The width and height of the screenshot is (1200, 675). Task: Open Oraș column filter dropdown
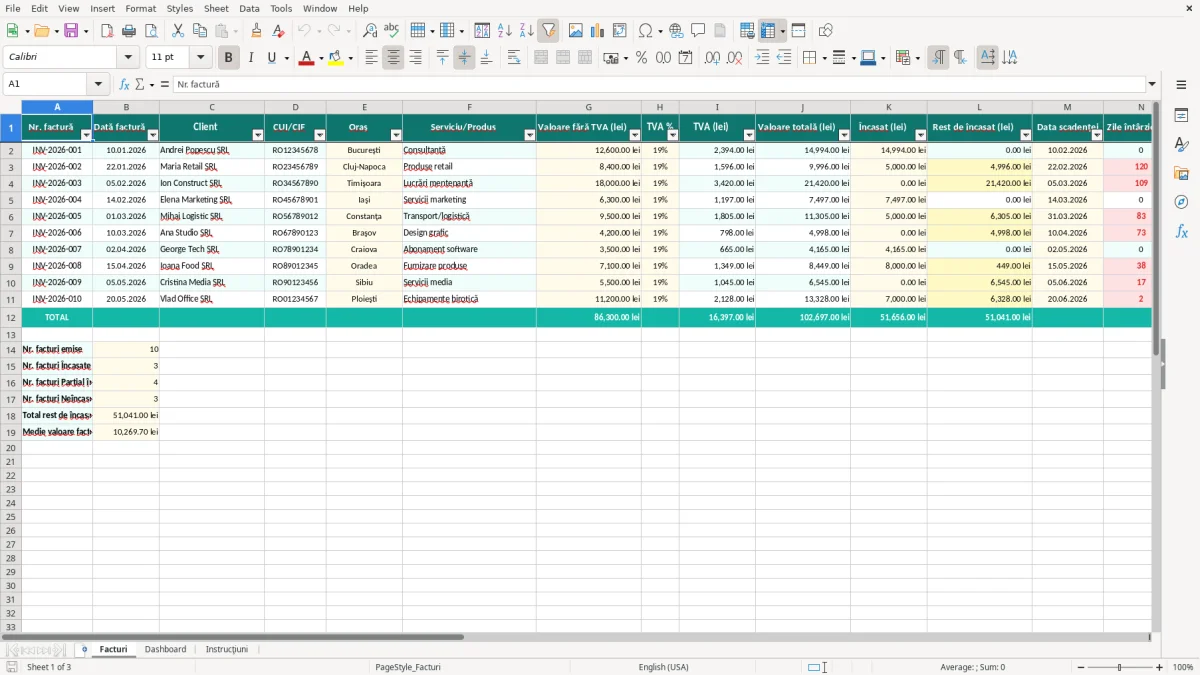coord(396,135)
